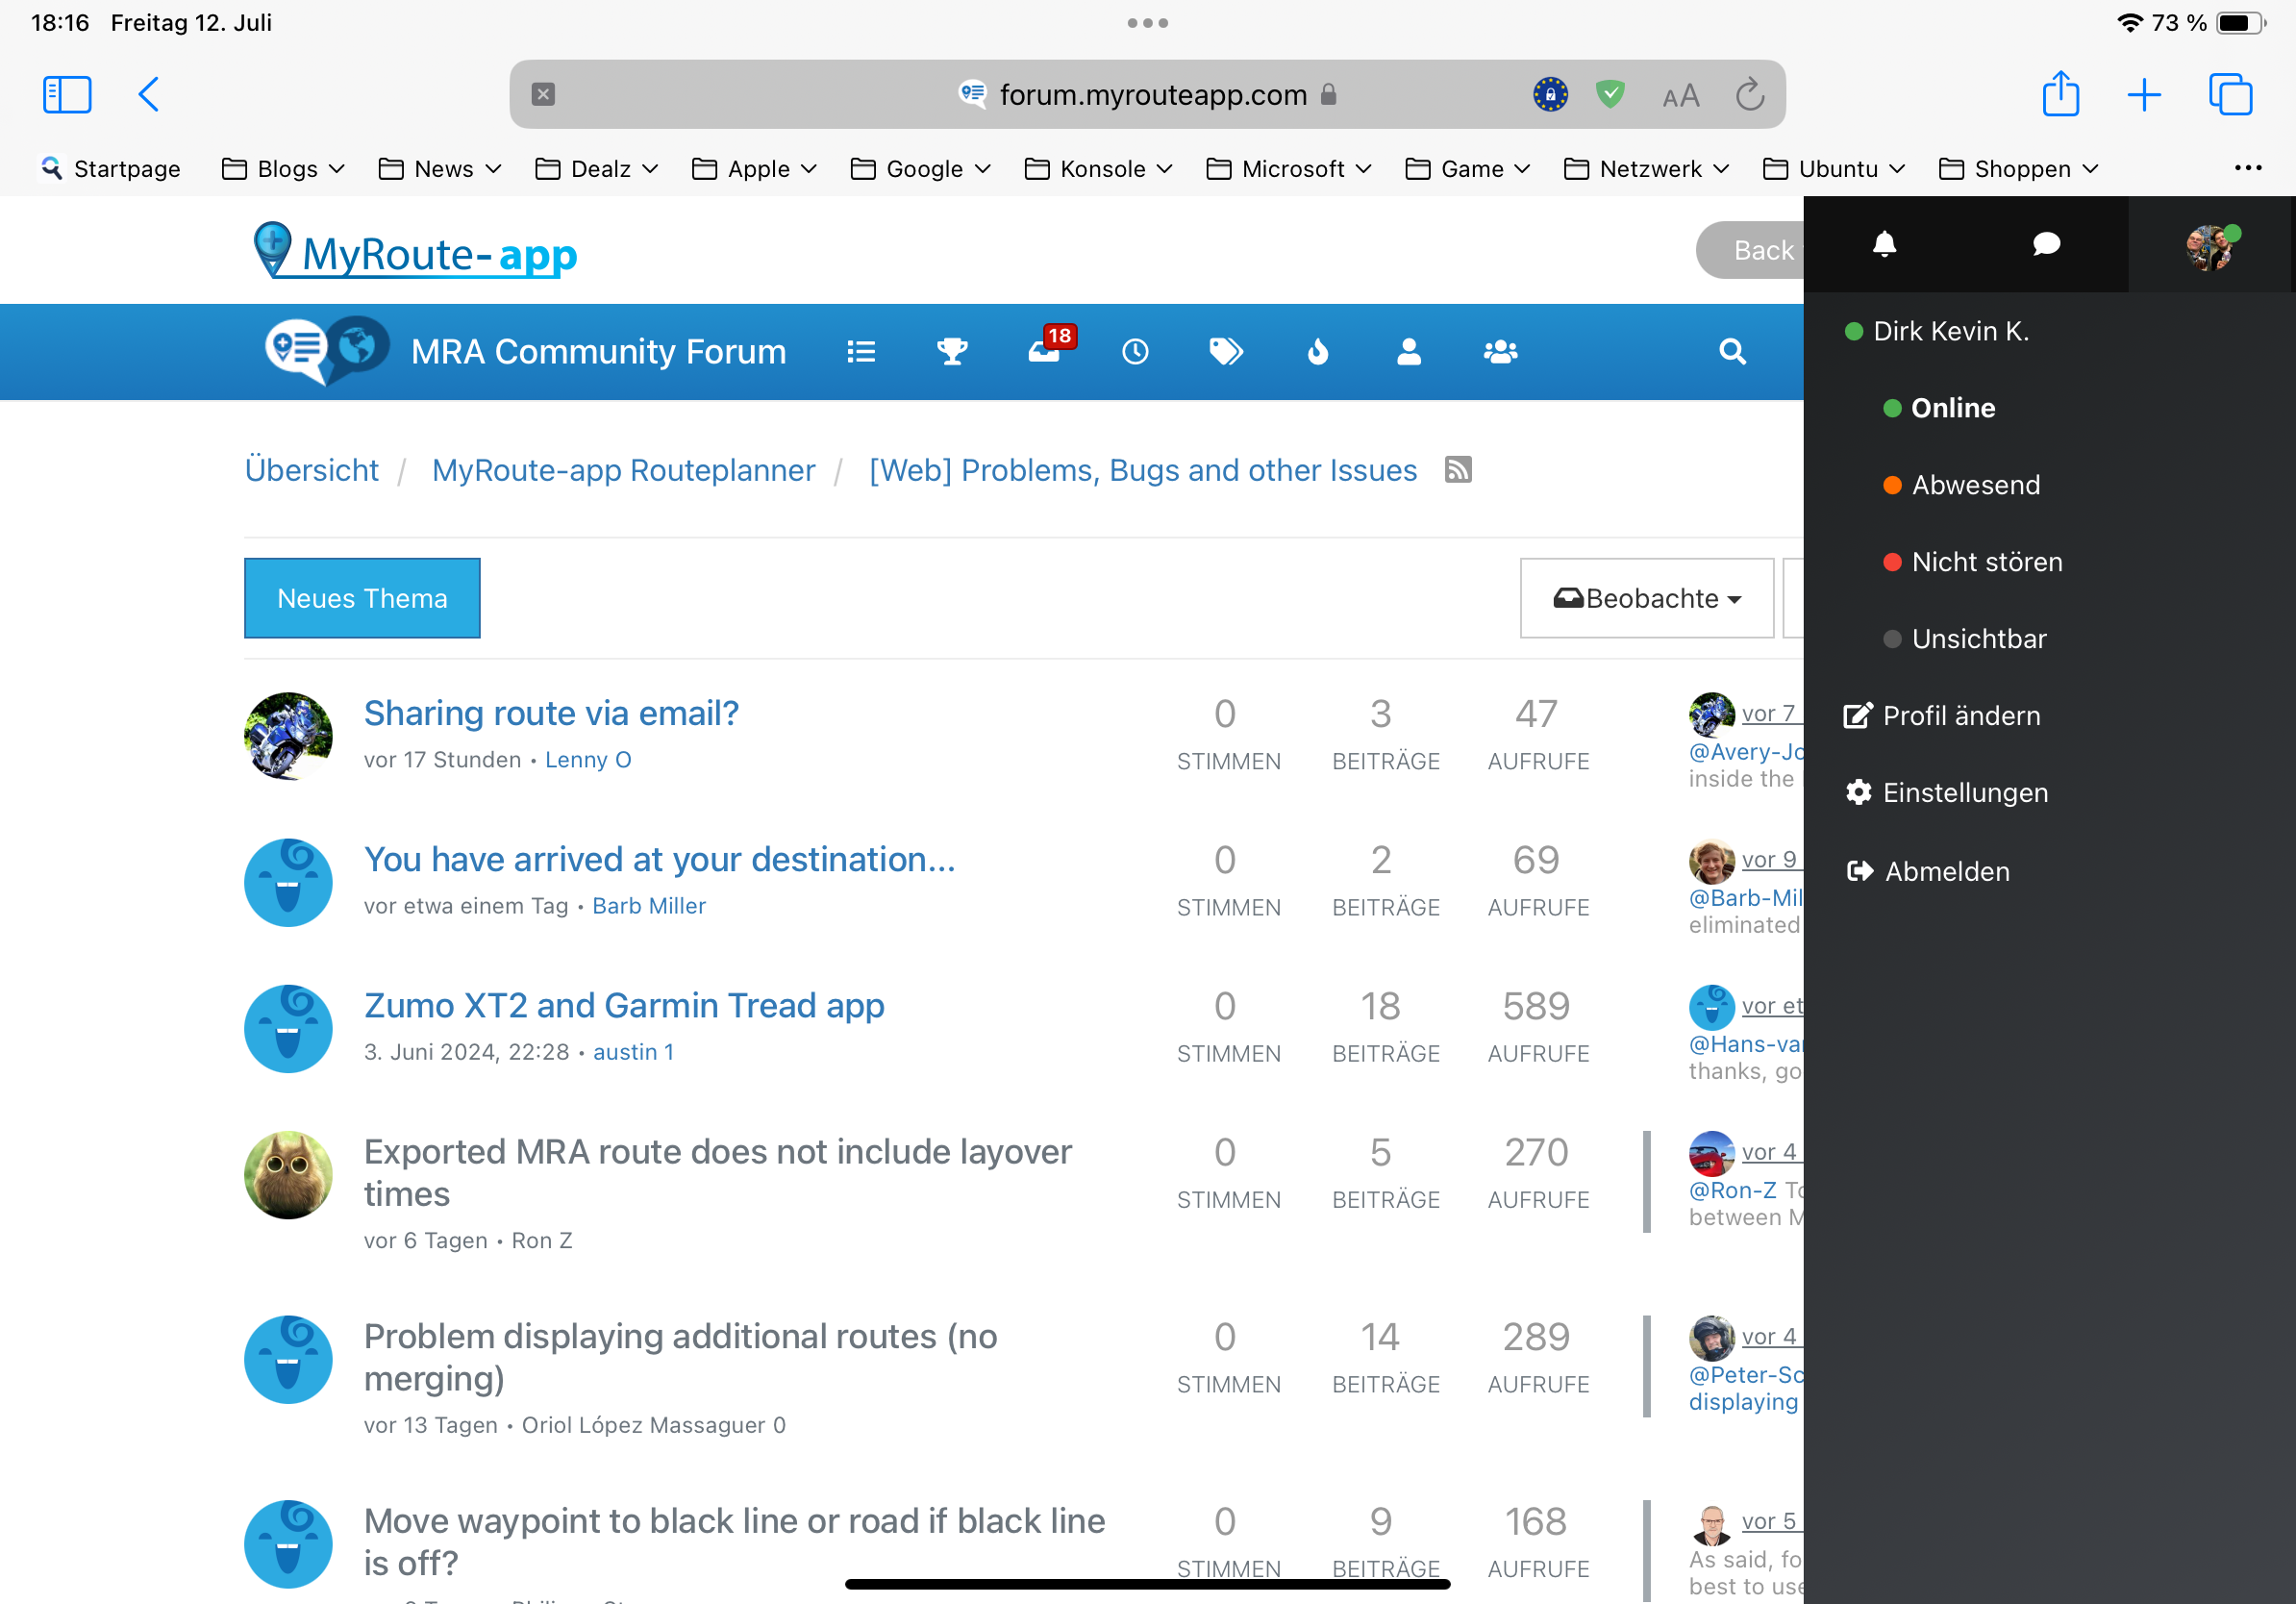The width and height of the screenshot is (2296, 1604).
Task: Open the Safari share sheet
Action: click(2060, 94)
